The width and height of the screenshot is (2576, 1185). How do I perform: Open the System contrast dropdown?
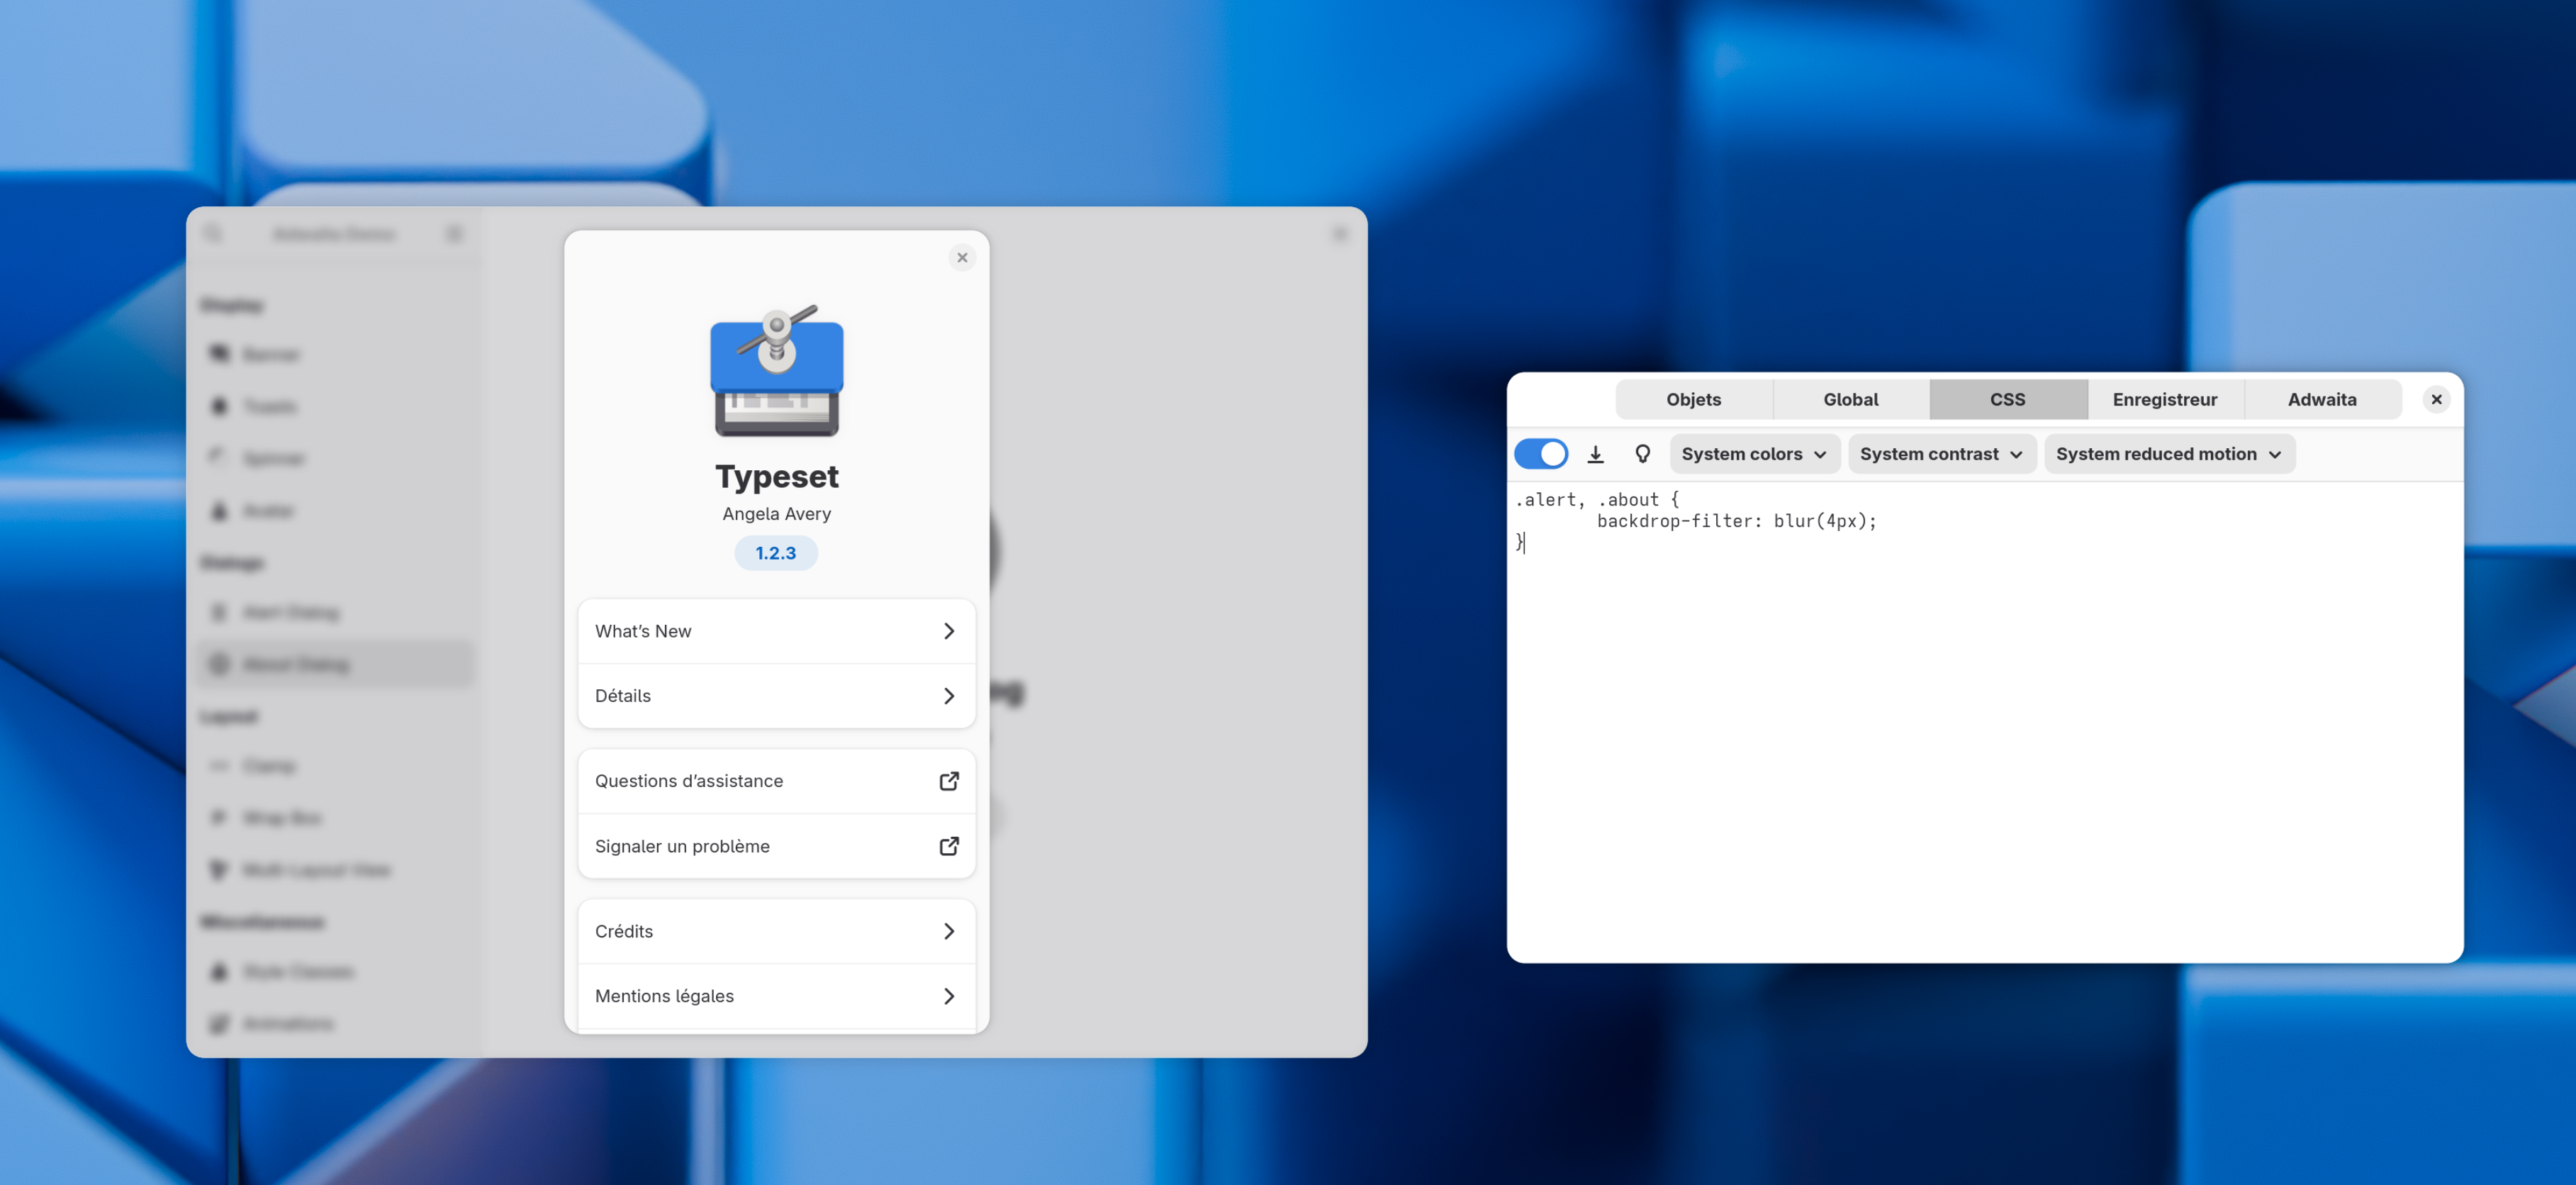[1940, 454]
